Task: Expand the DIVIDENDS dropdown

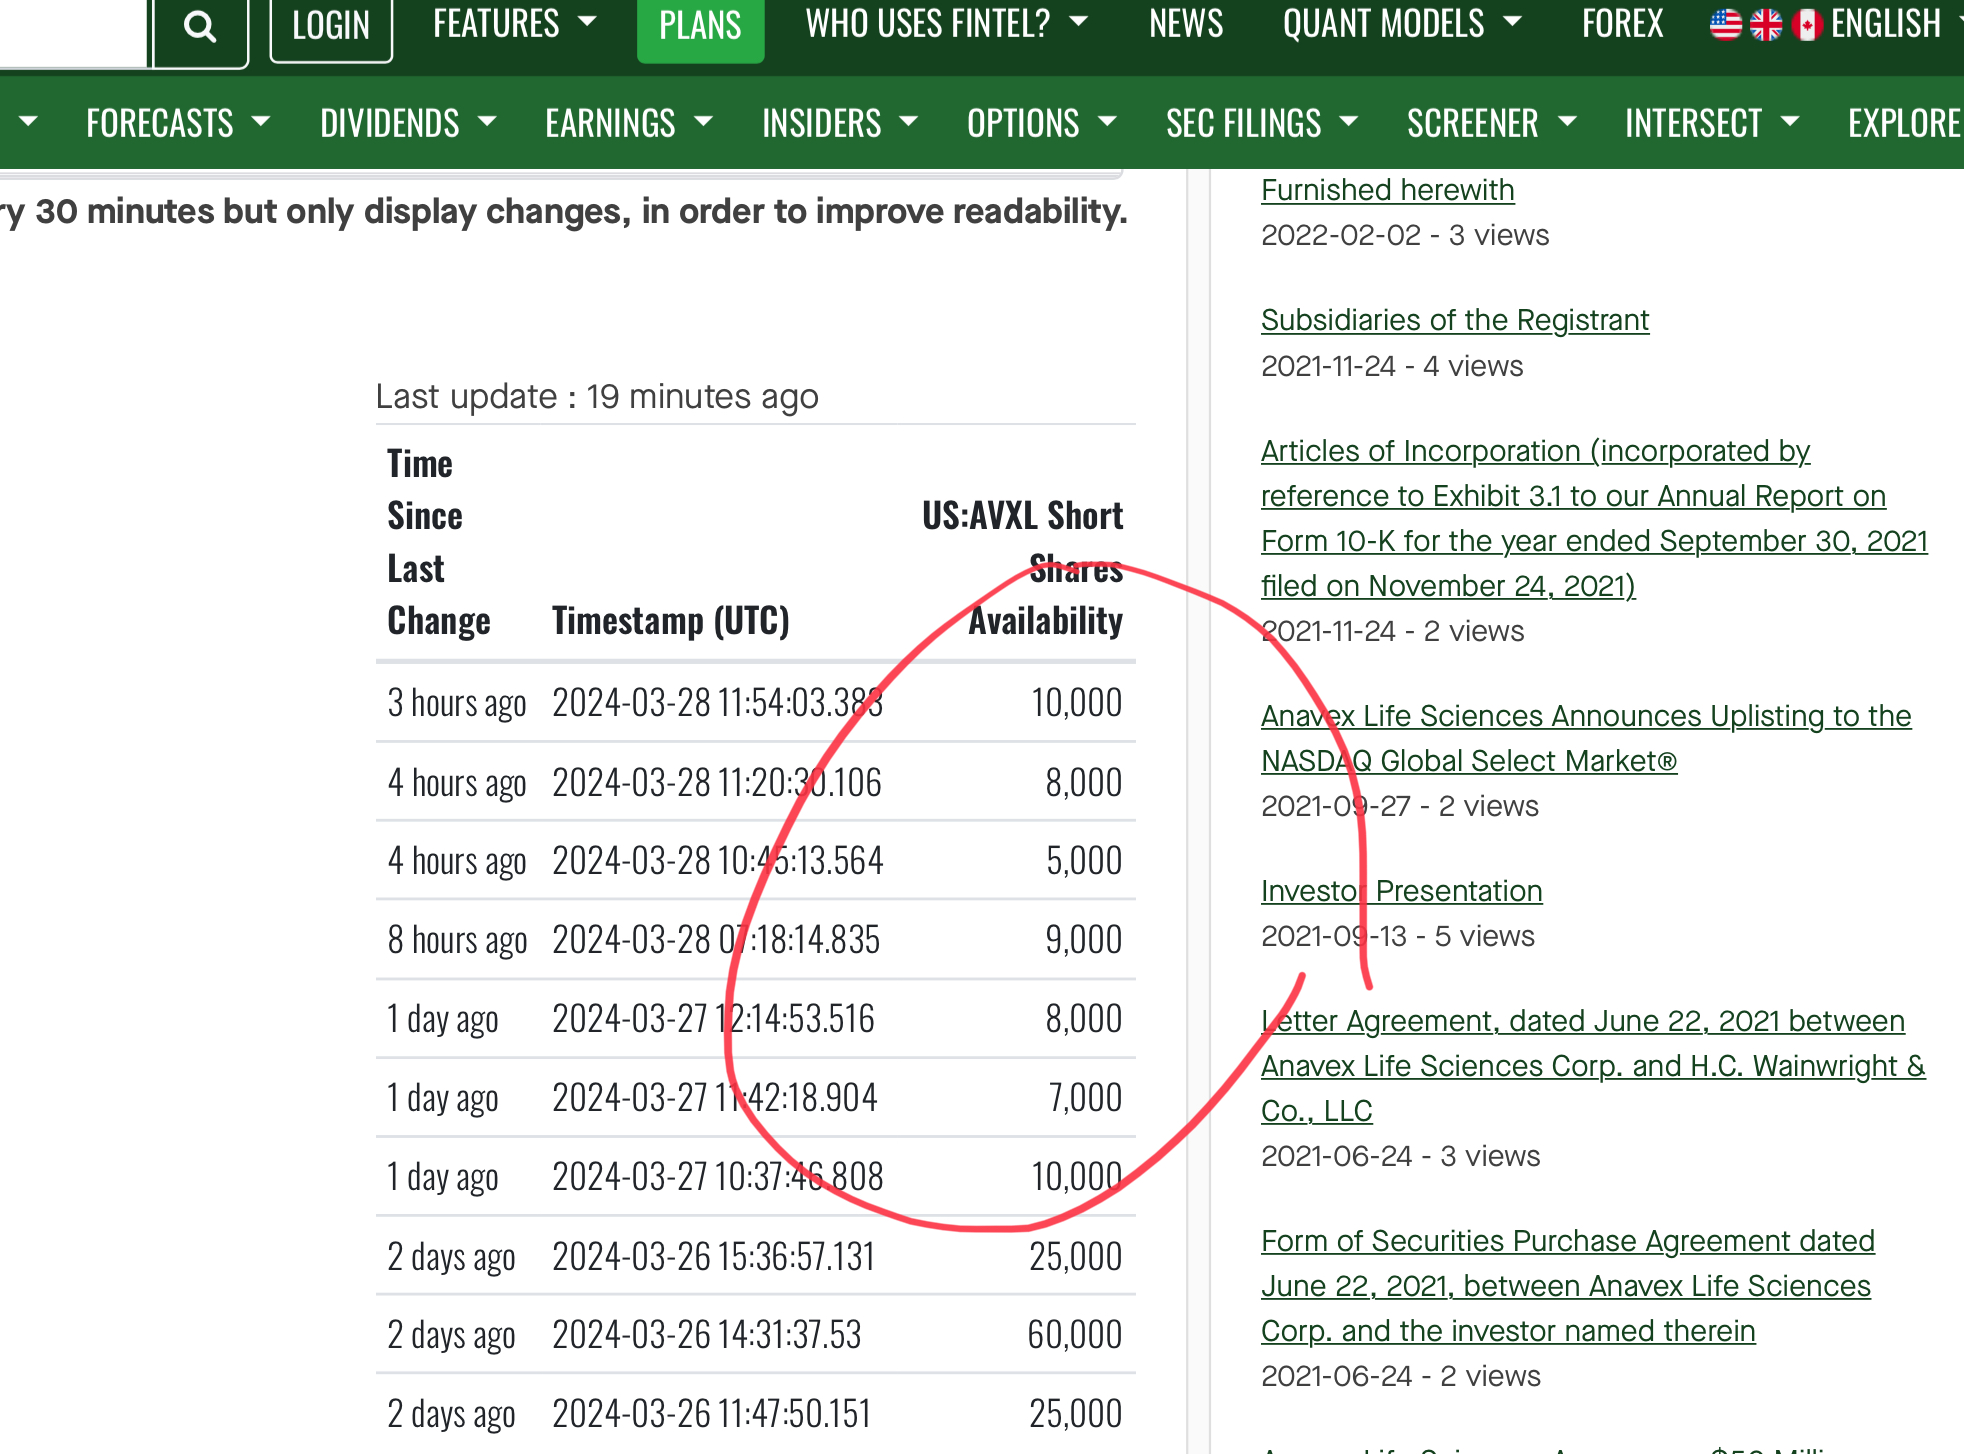Action: [408, 123]
